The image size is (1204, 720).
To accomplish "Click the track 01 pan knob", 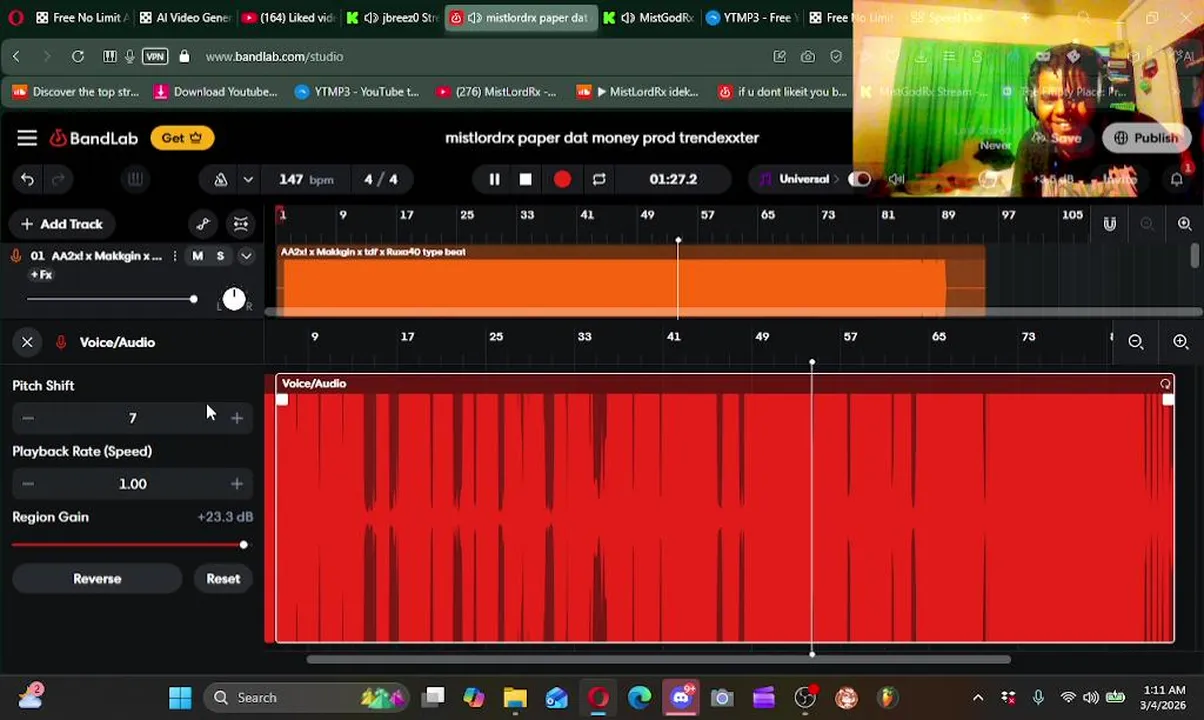I will click(x=234, y=299).
